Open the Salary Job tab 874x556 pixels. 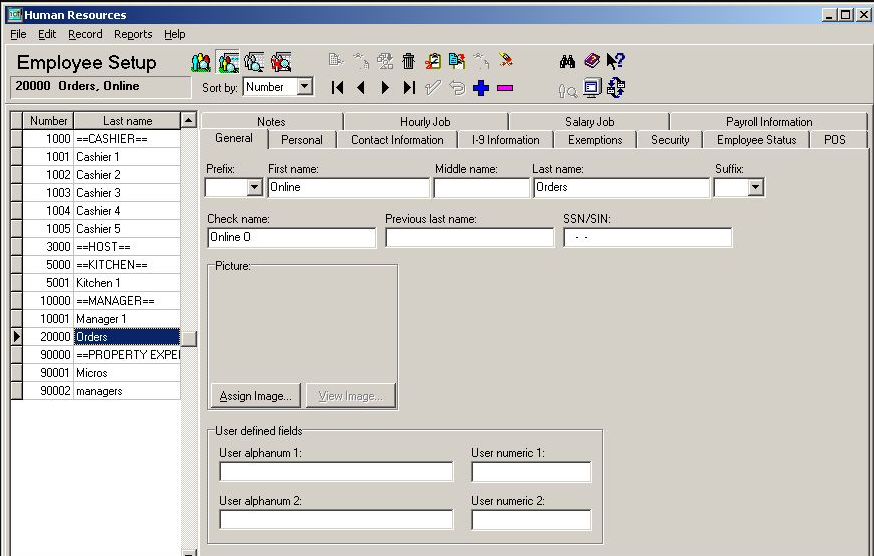pyautogui.click(x=589, y=122)
